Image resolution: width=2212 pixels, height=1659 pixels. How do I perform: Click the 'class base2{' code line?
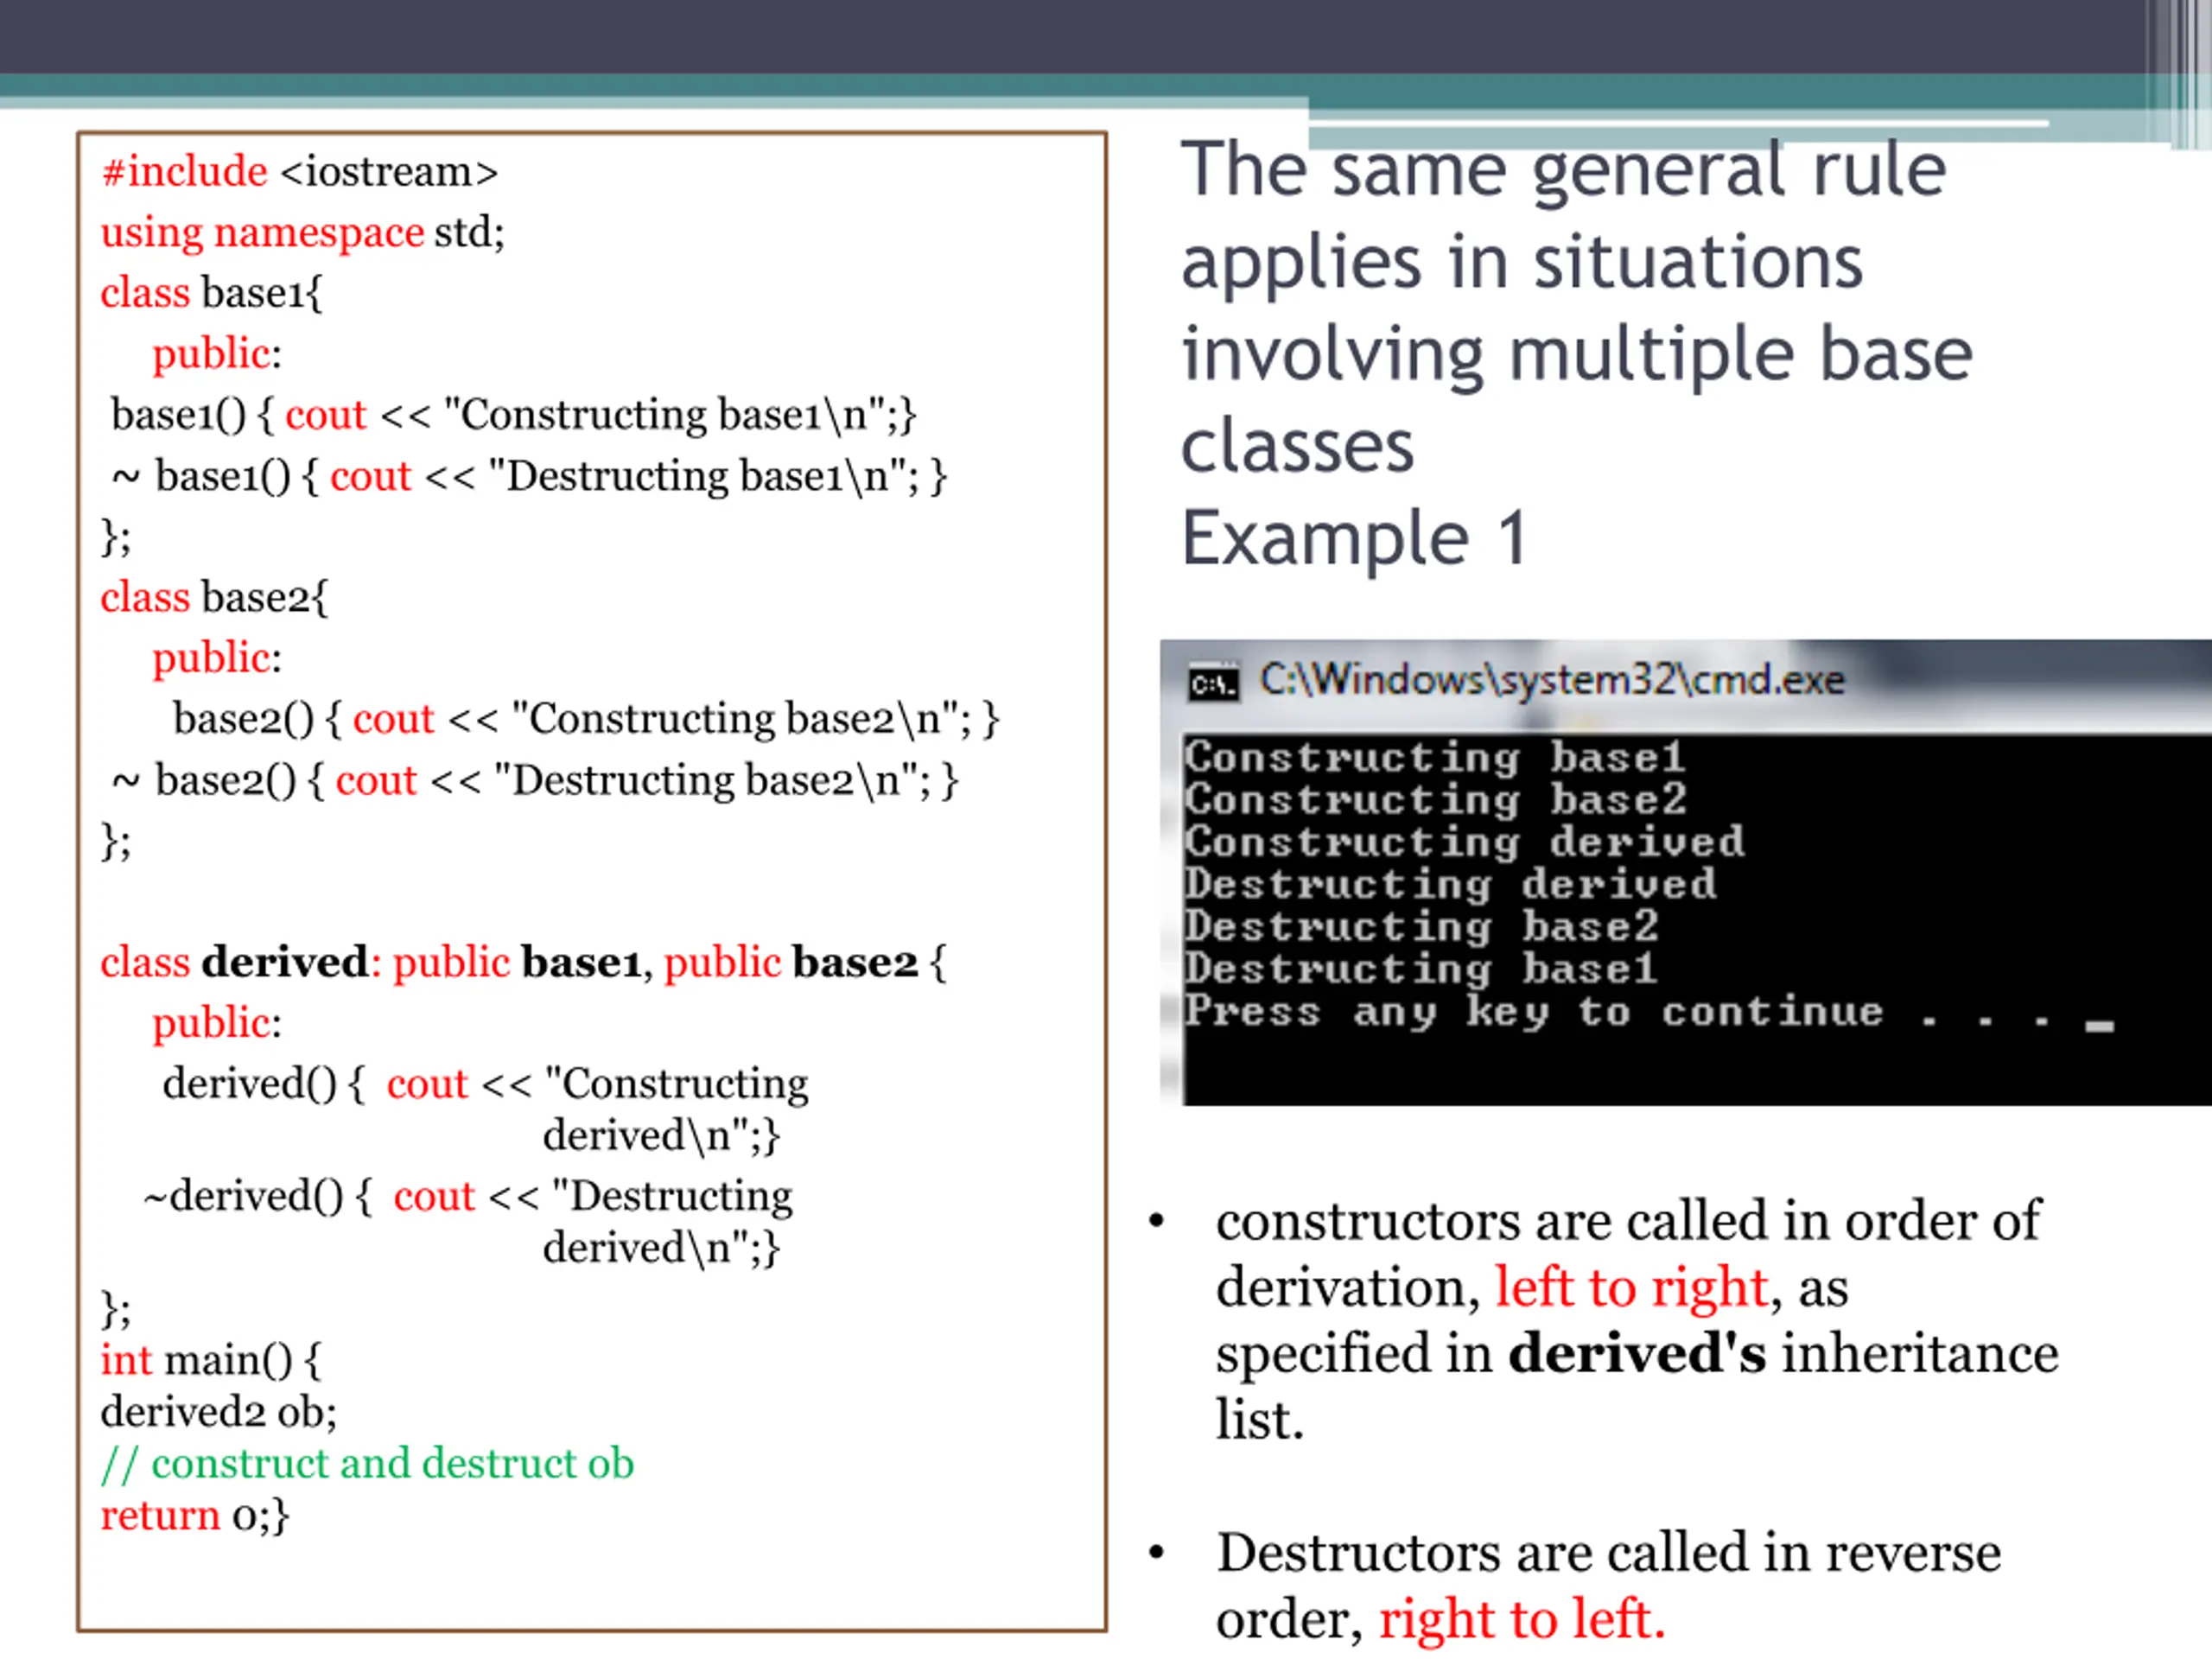214,597
